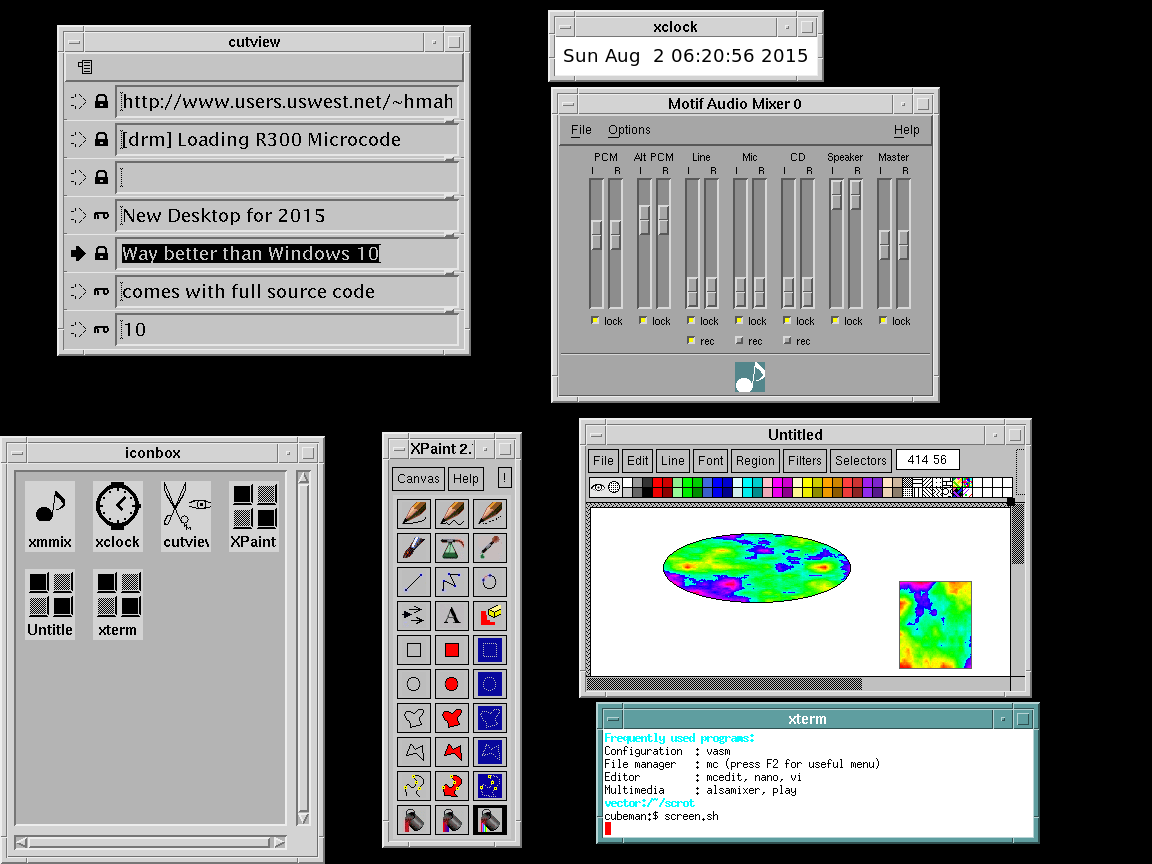Open the iconbox window menu button
Image resolution: width=1152 pixels, height=864 pixels.
[x=17, y=453]
